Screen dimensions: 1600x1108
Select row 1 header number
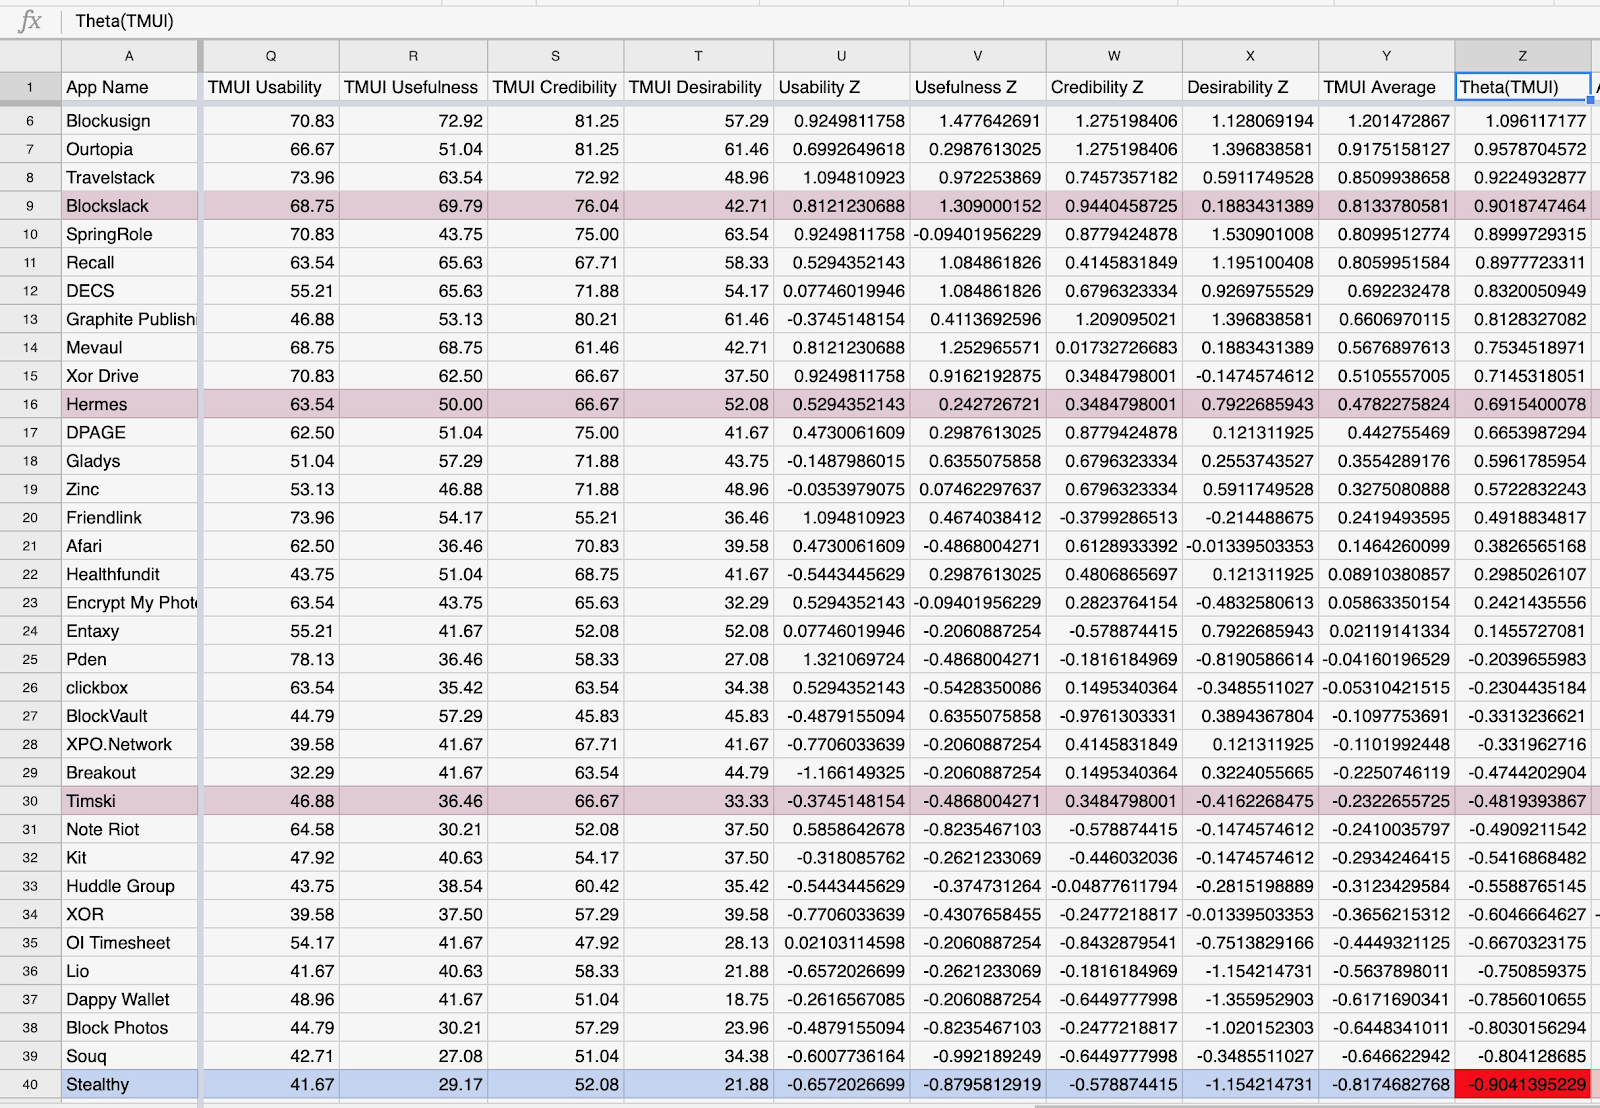tap(30, 87)
